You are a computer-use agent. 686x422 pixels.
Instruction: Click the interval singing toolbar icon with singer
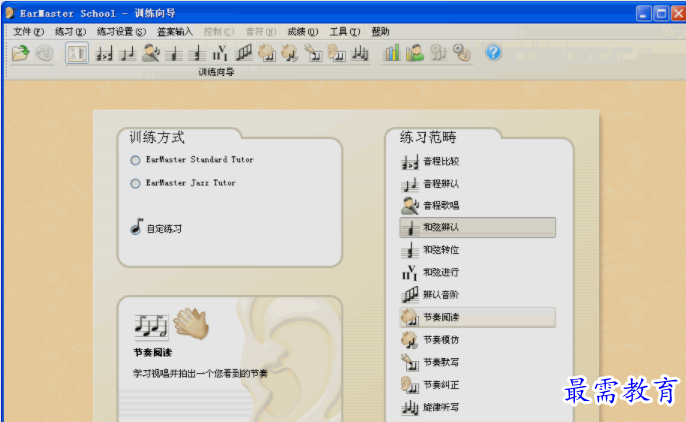tap(151, 53)
